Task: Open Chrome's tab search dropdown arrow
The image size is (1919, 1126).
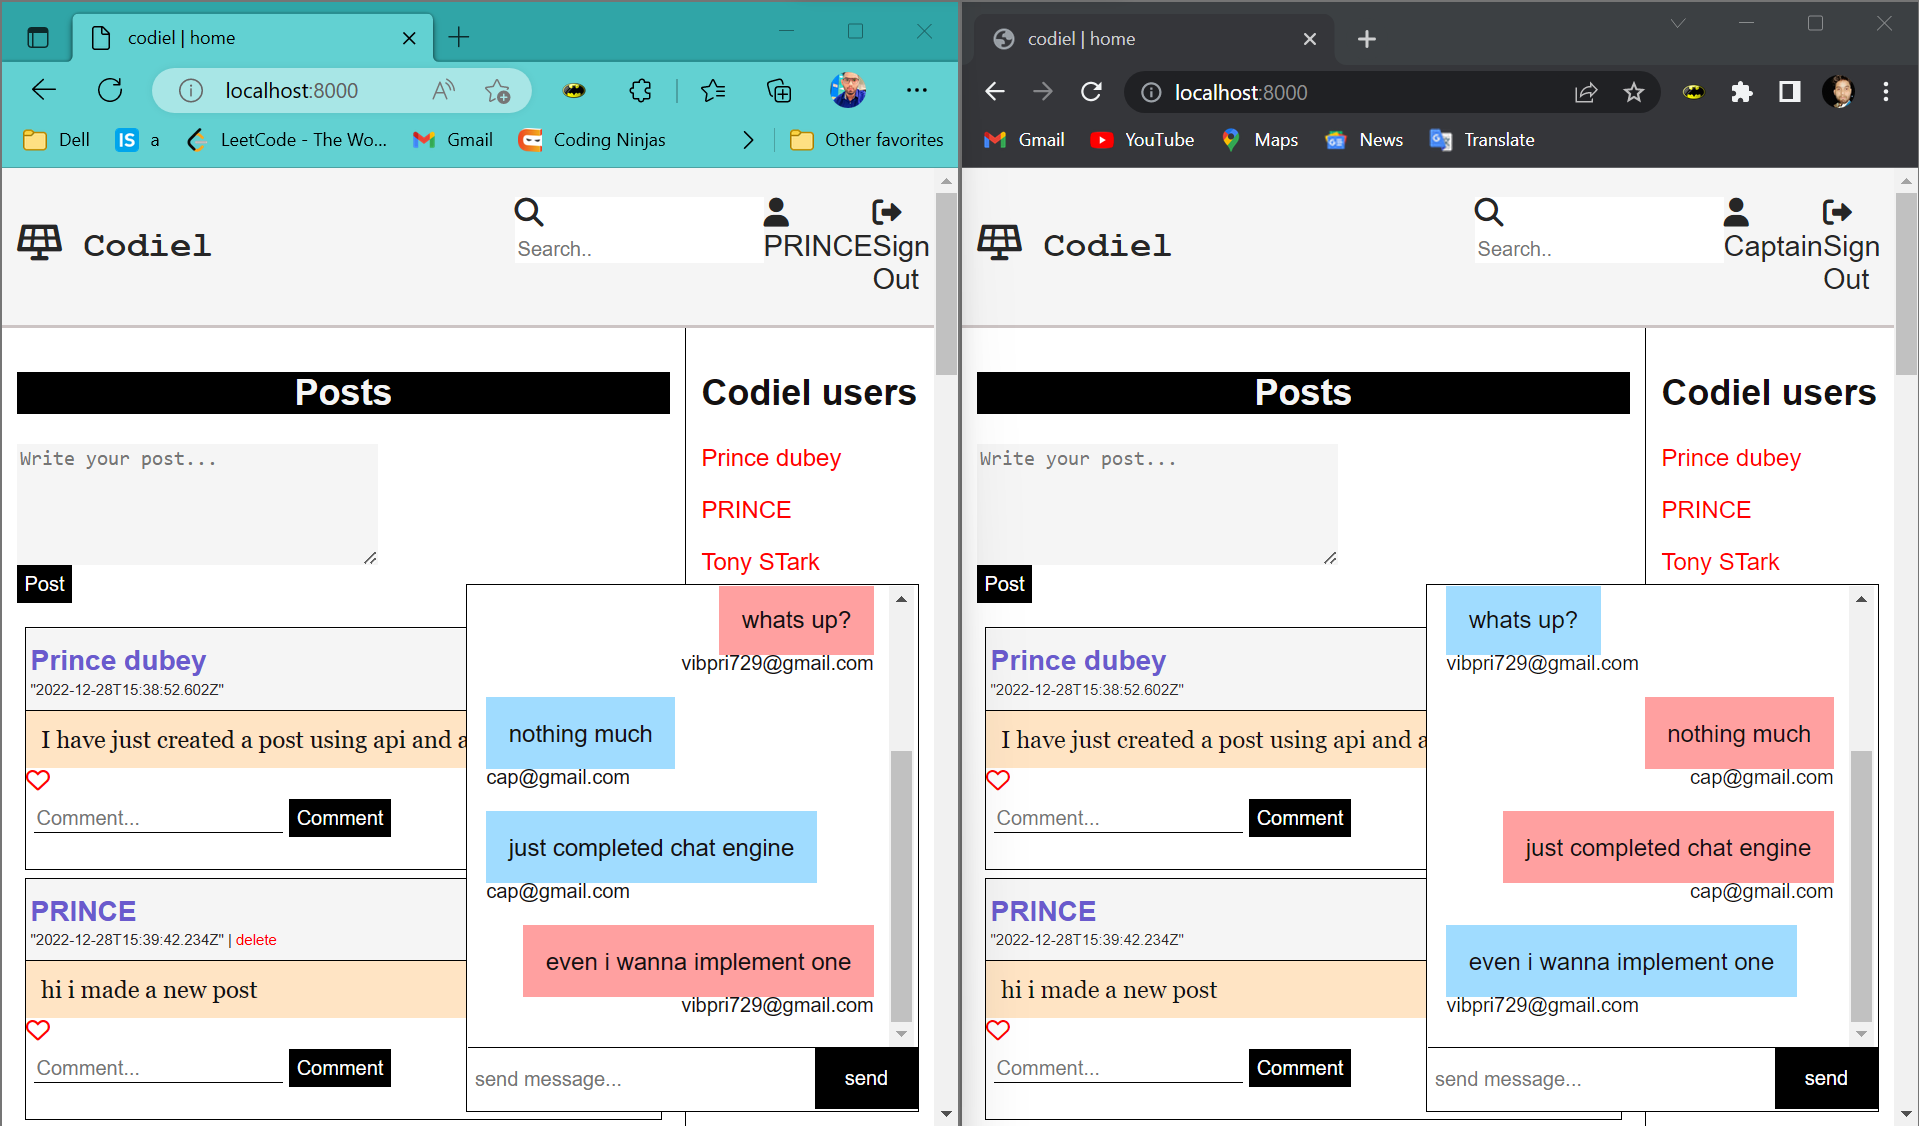Action: point(1677,23)
